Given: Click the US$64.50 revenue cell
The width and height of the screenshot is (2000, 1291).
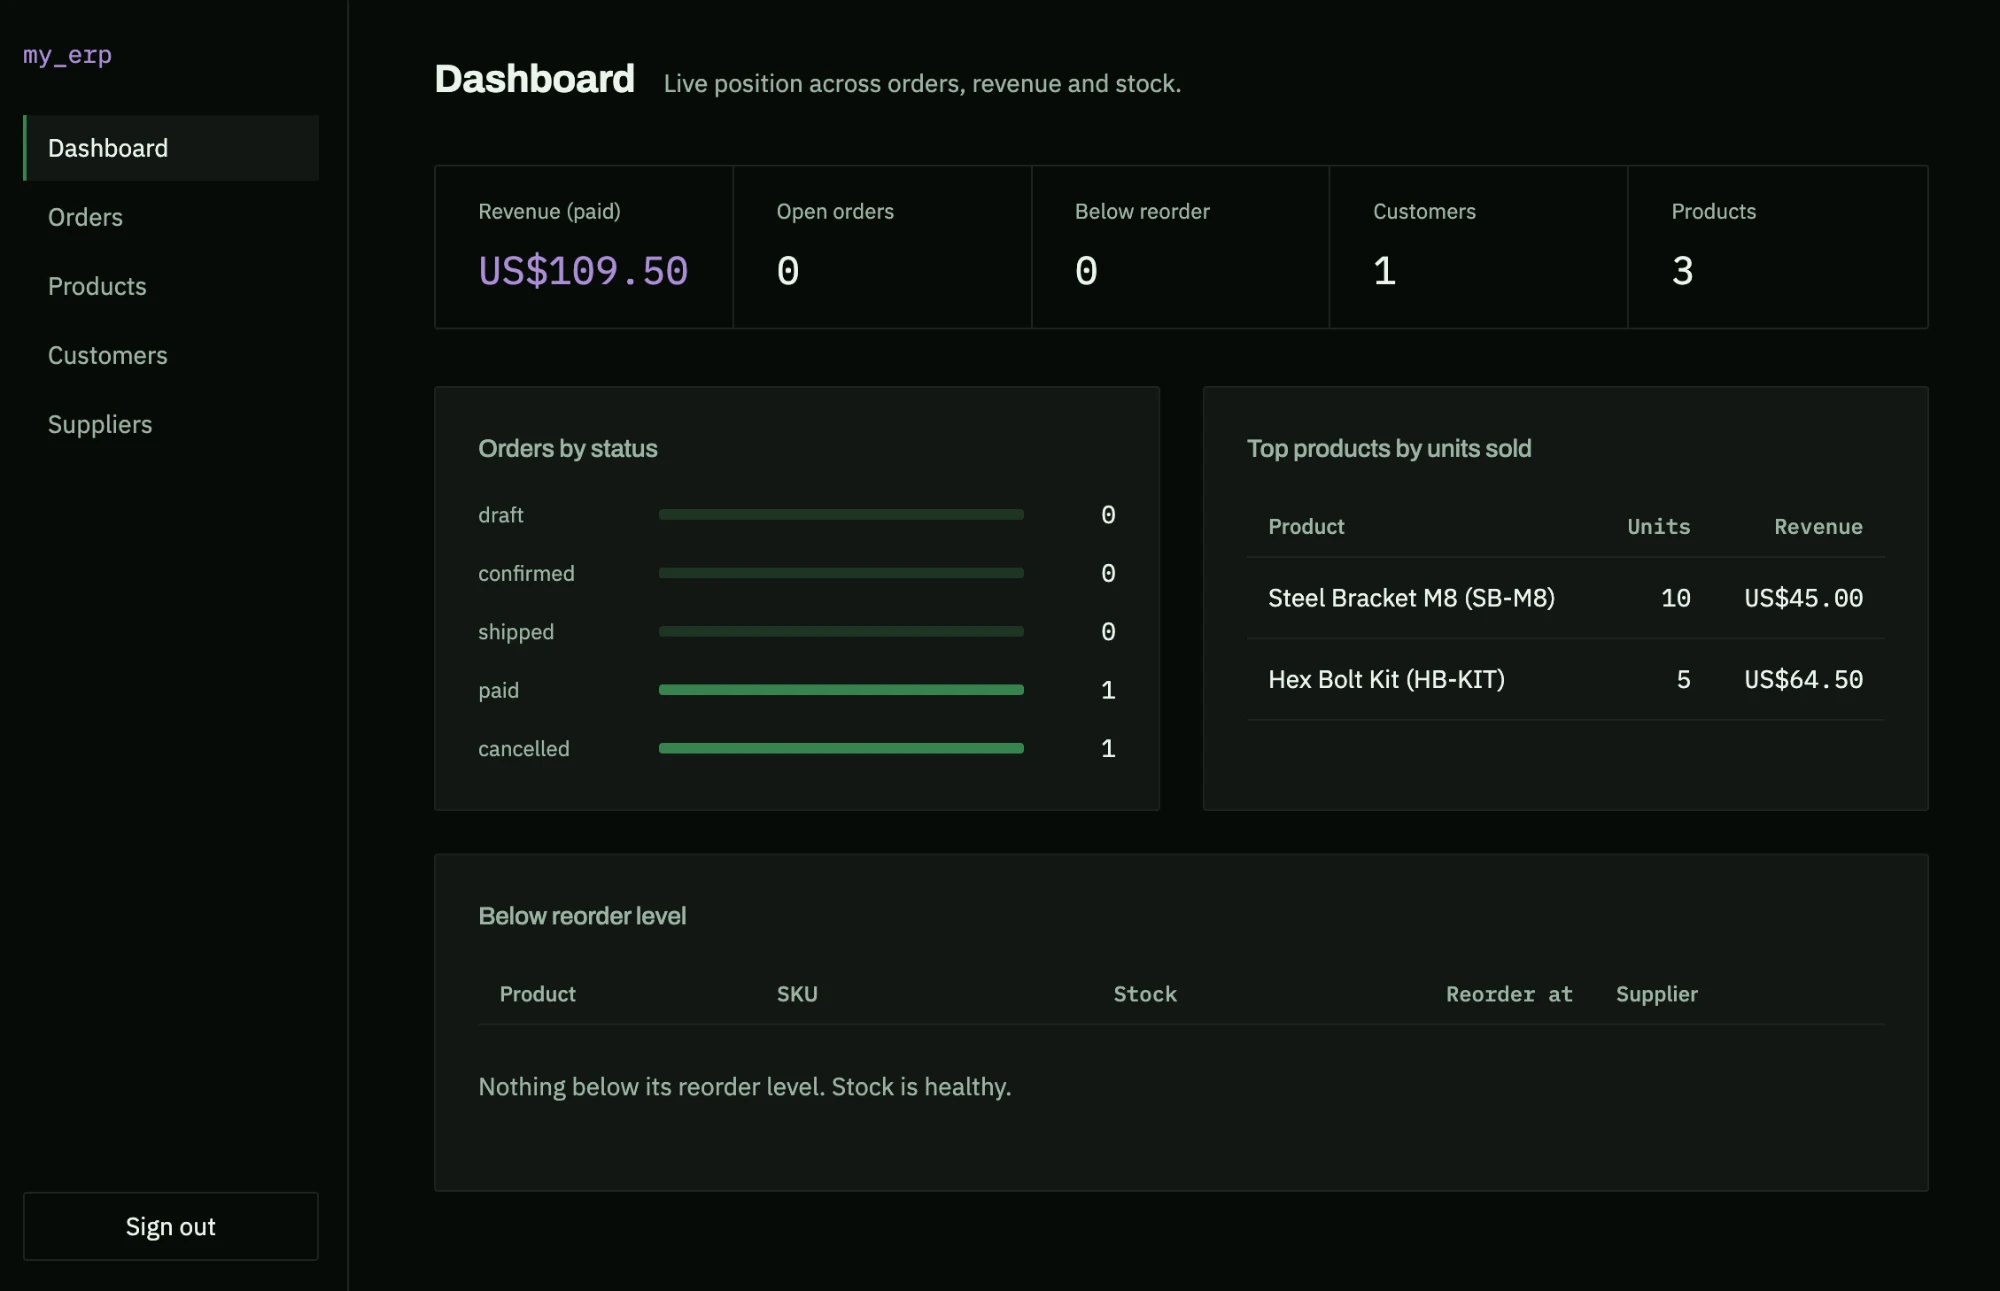Looking at the screenshot, I should point(1803,679).
